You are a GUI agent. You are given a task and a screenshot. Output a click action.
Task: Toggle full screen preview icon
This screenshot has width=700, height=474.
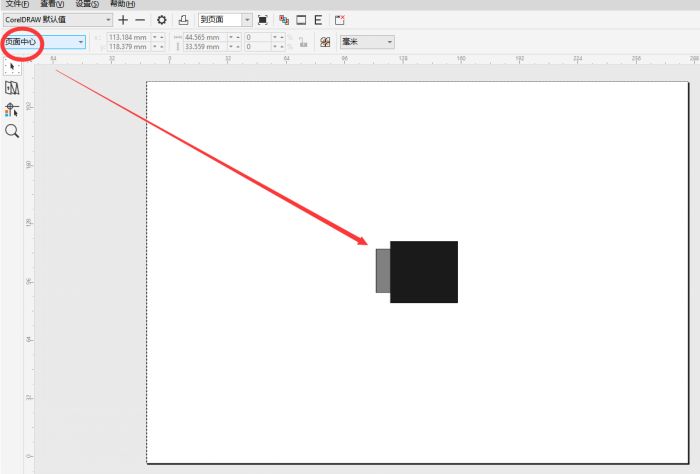pyautogui.click(x=262, y=20)
